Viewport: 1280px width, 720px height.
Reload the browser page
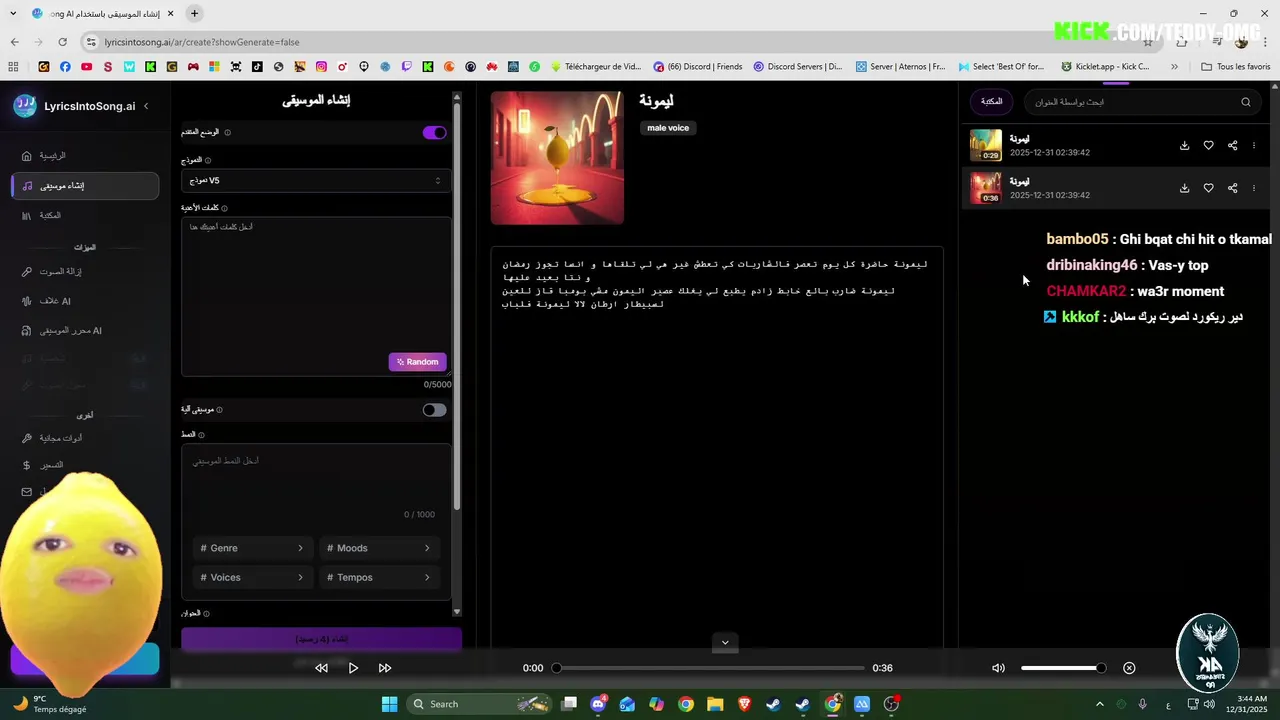[x=62, y=42]
